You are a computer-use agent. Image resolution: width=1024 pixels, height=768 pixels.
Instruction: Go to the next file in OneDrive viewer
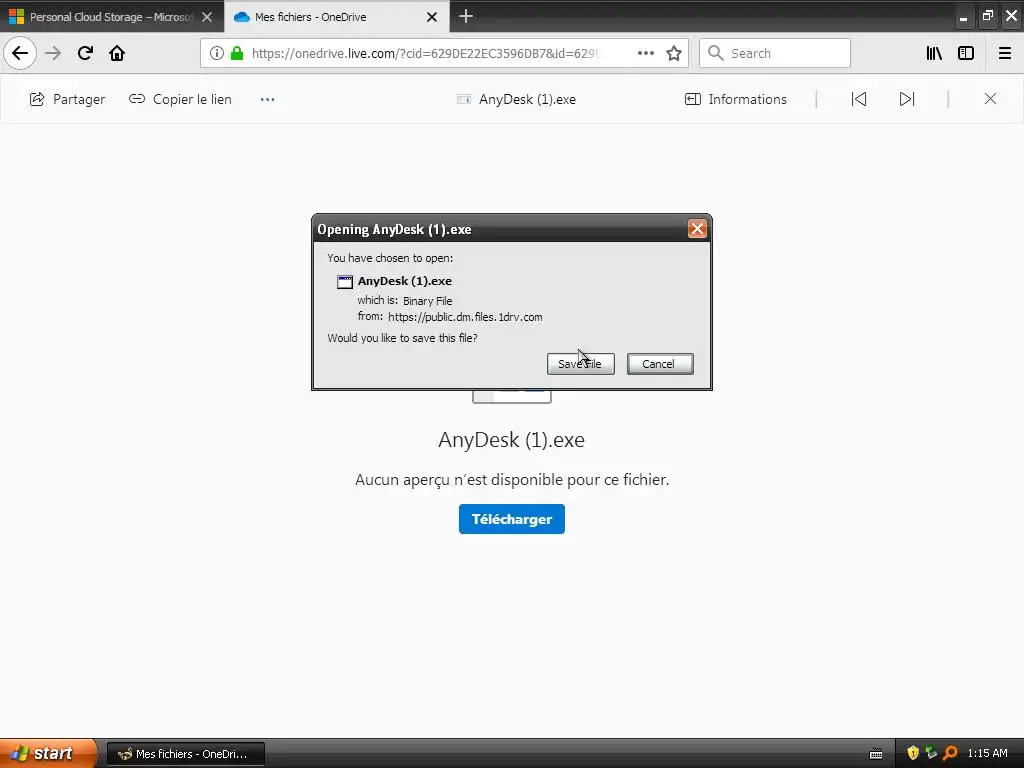pos(907,99)
